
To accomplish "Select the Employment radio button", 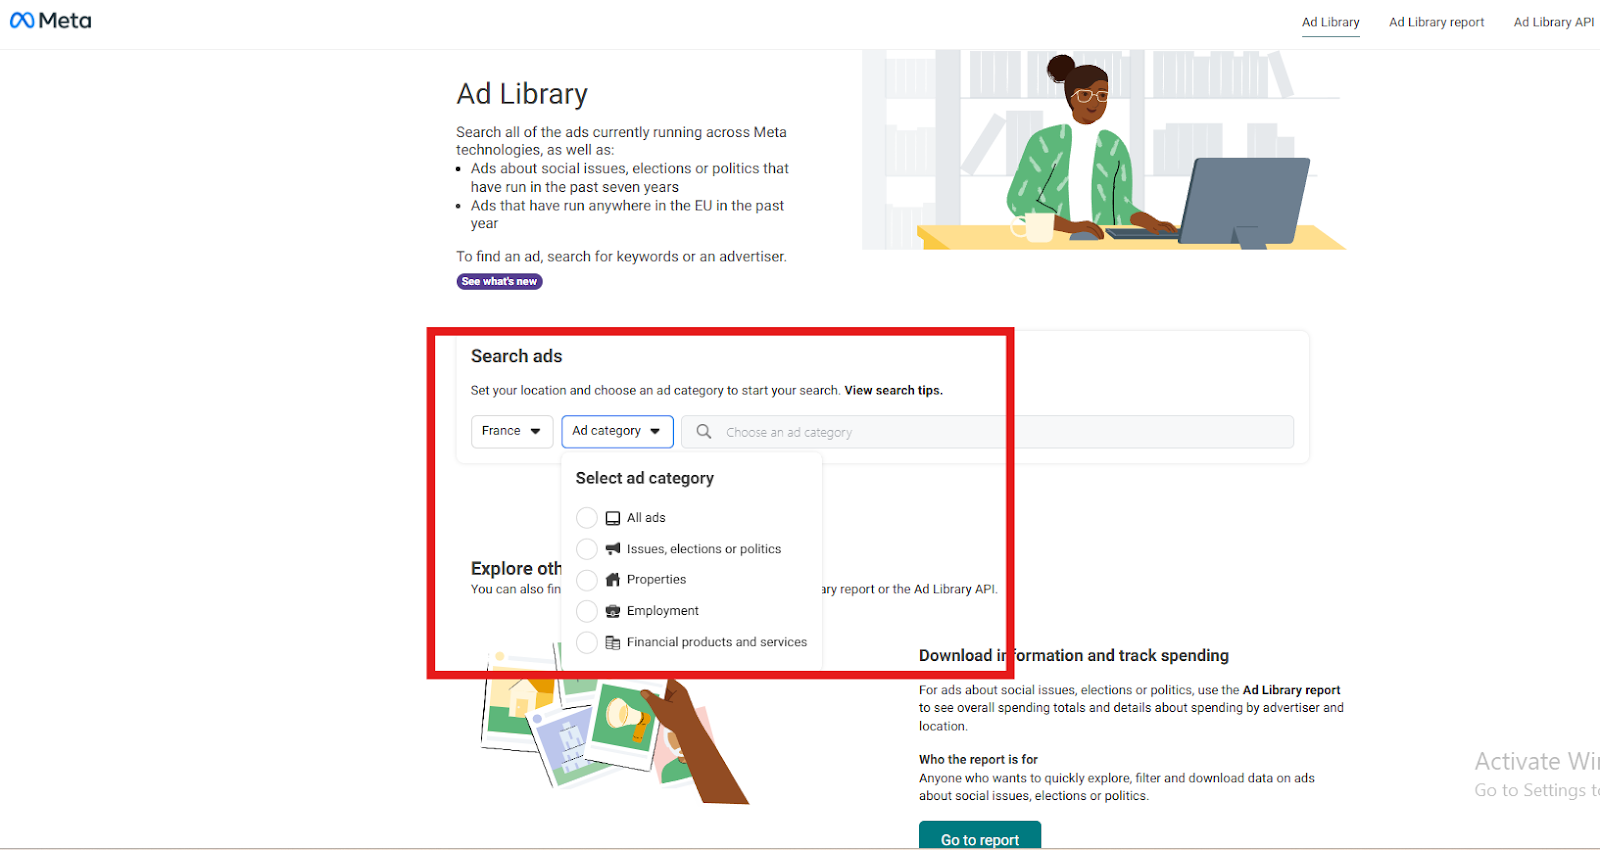I will 587,611.
